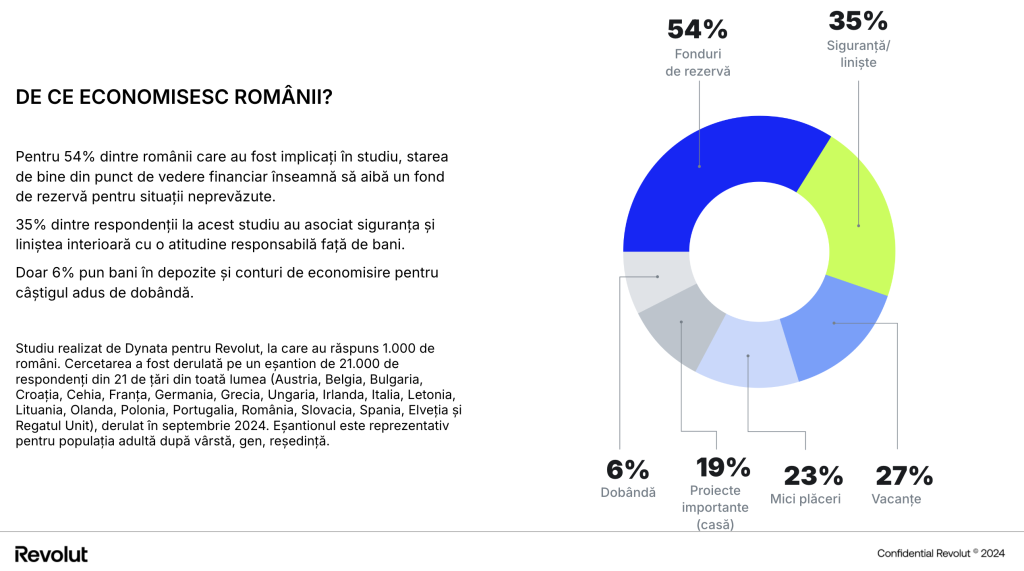Click the 23% Mici plăceri label
This screenshot has height=571, width=1024.
807,485
